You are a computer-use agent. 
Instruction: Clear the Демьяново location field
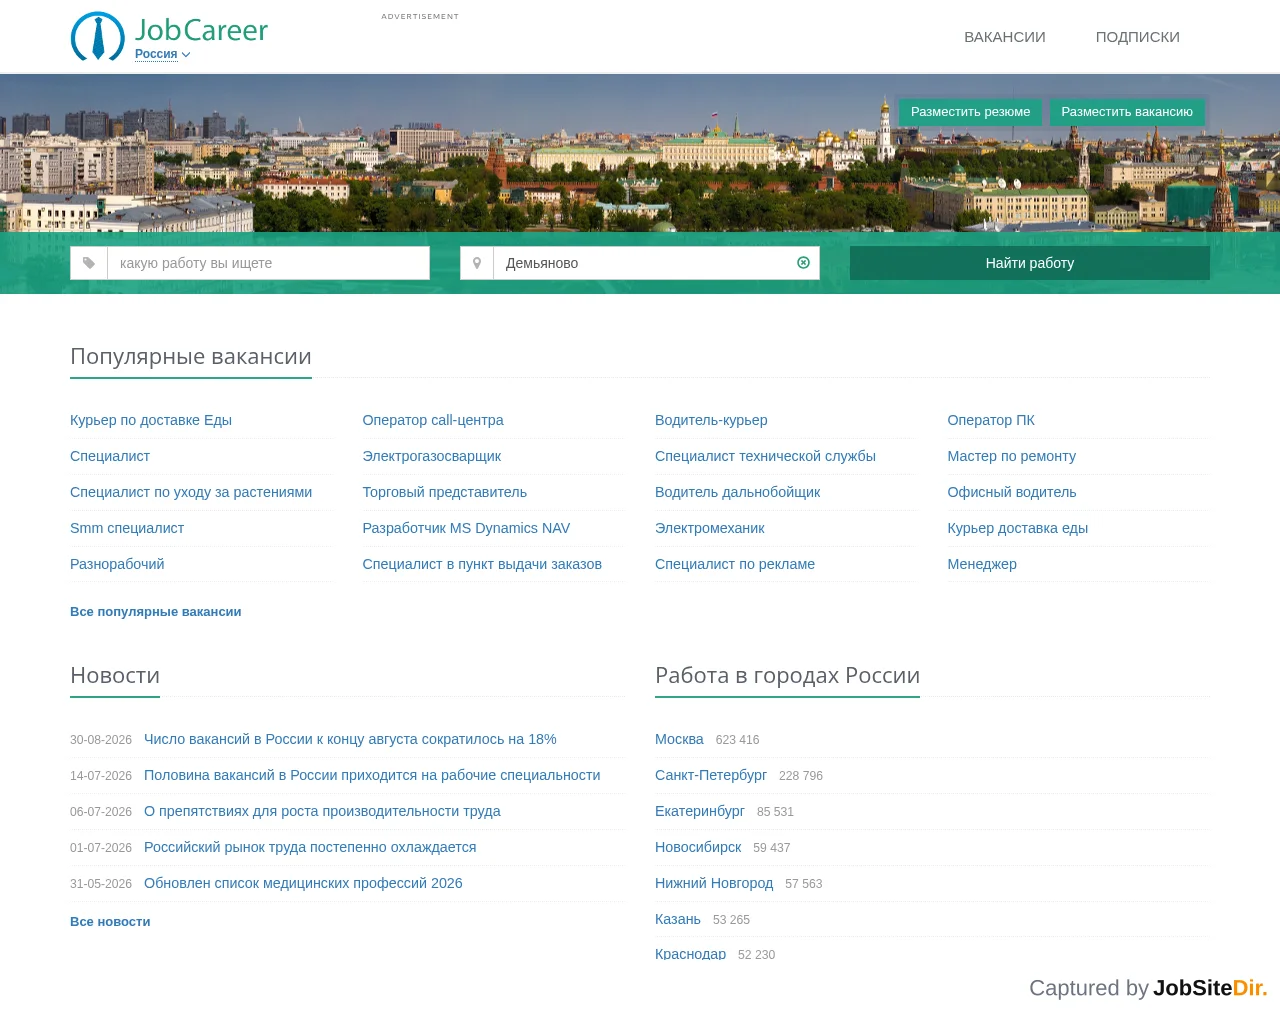pos(803,263)
